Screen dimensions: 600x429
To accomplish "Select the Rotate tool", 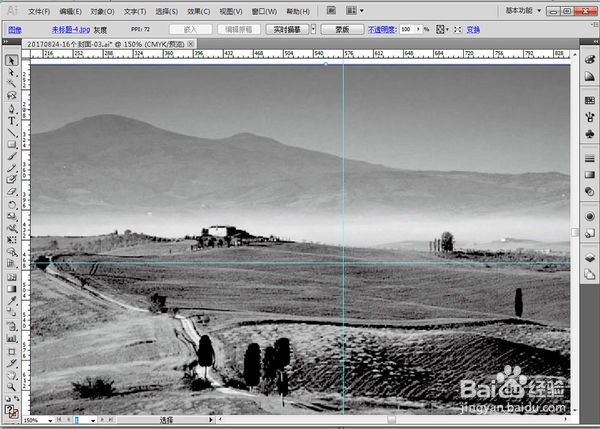I will click(11, 205).
